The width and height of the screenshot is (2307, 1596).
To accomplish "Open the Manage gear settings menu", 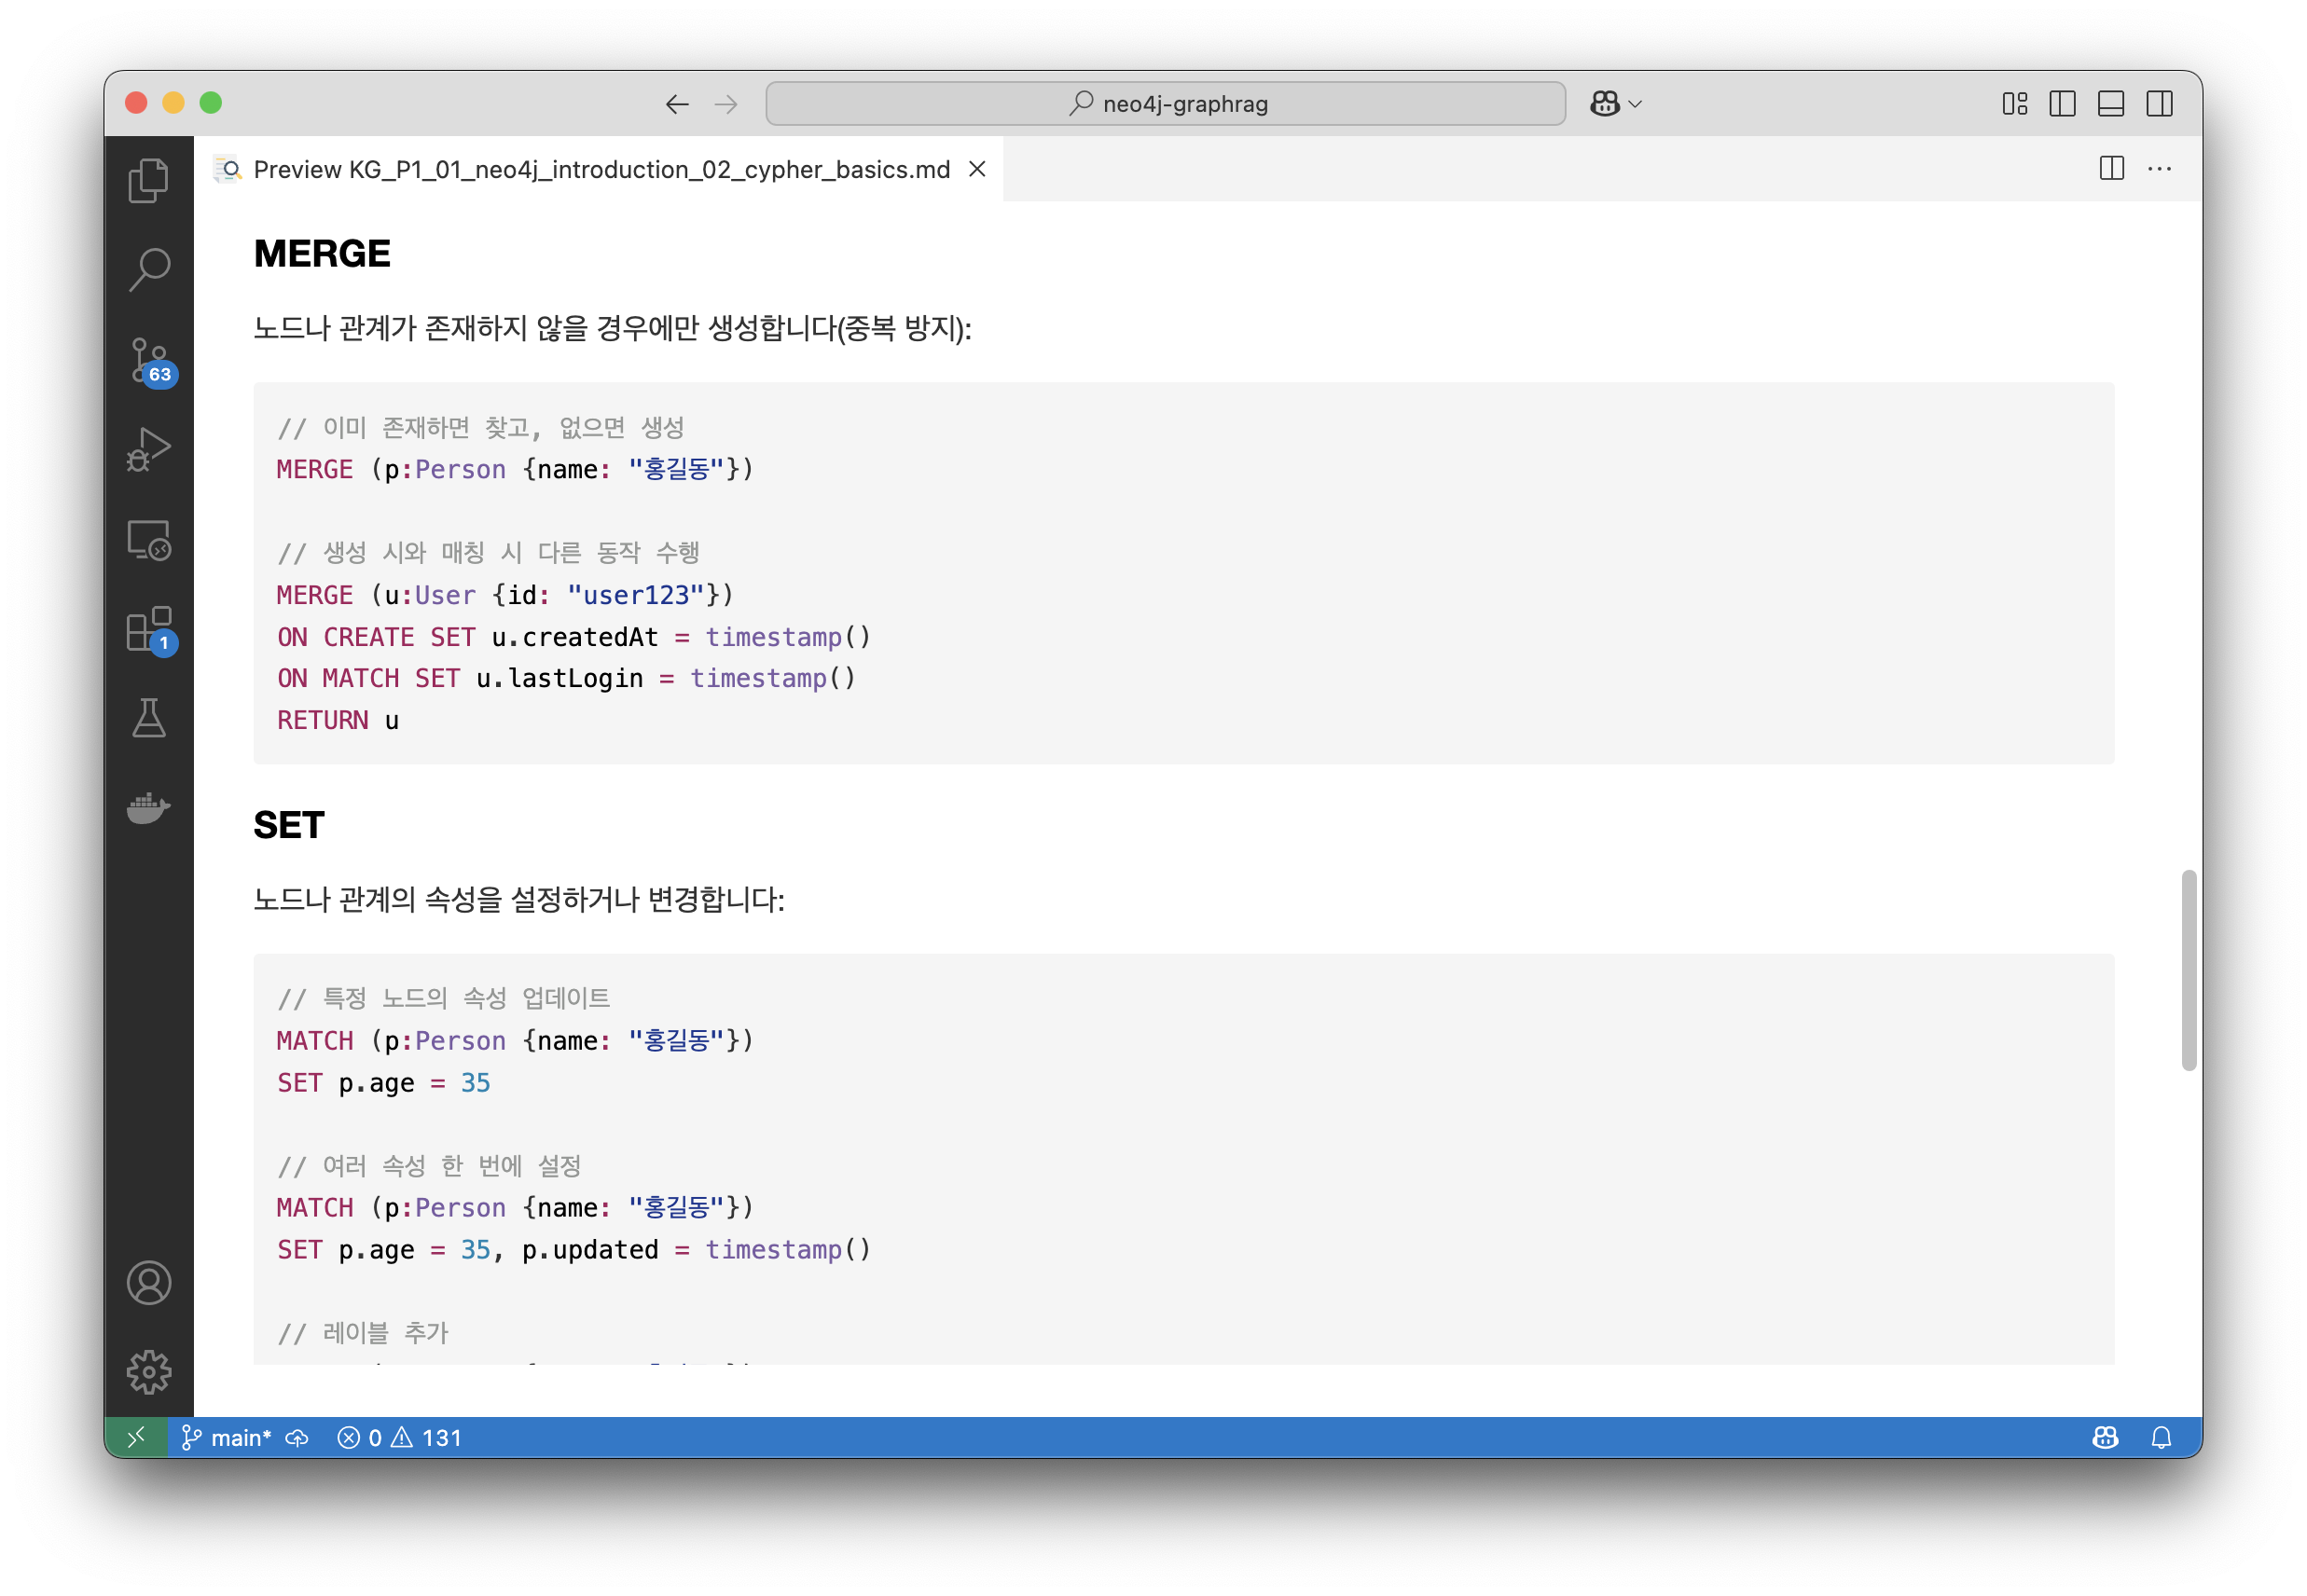I will (x=149, y=1372).
